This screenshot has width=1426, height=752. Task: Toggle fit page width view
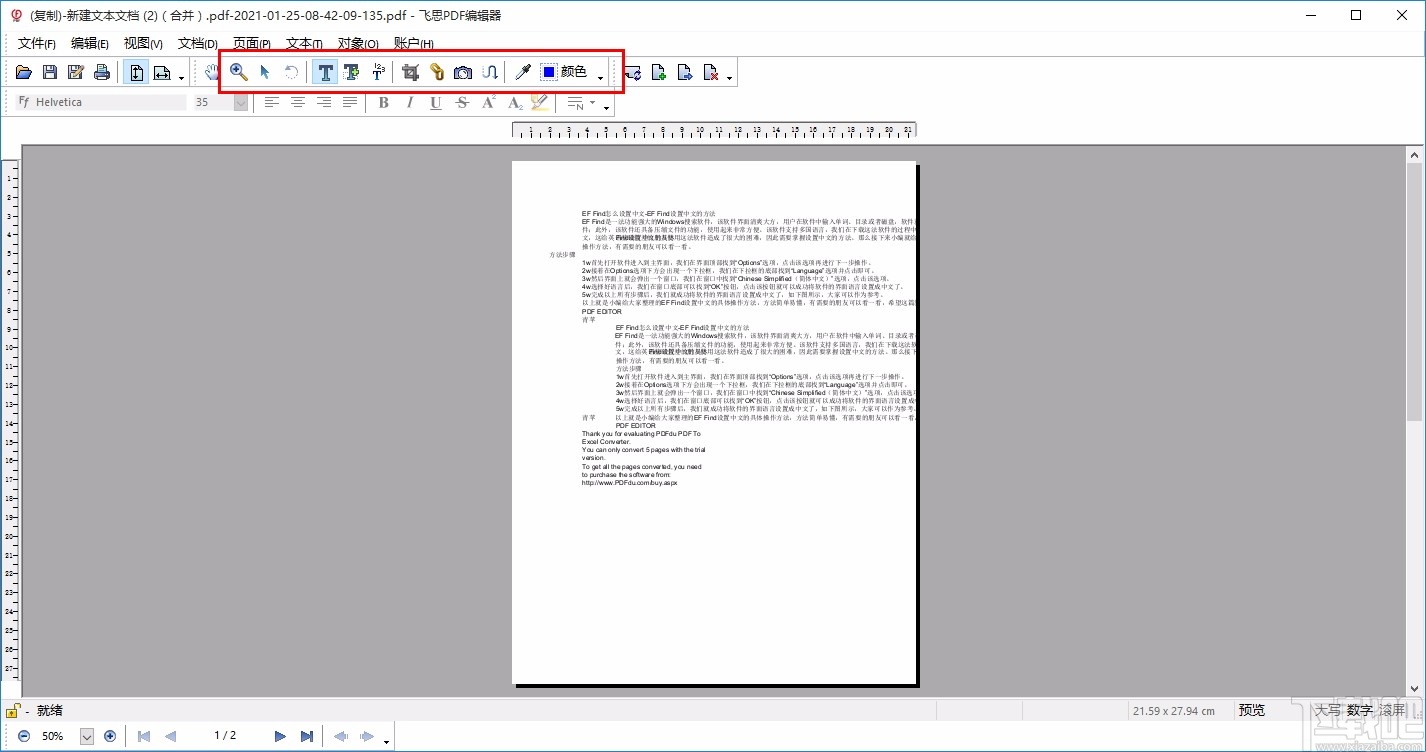click(162, 72)
